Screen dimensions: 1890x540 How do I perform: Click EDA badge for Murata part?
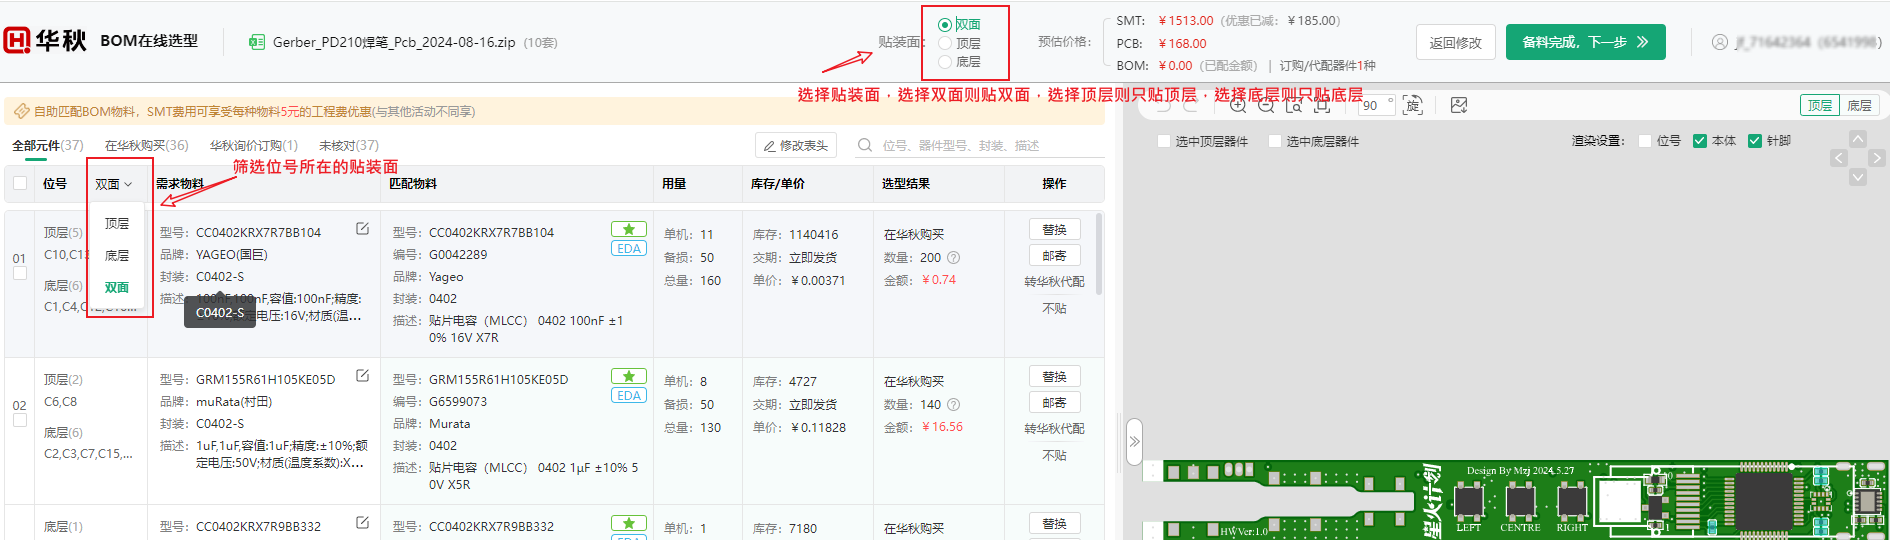click(x=629, y=396)
